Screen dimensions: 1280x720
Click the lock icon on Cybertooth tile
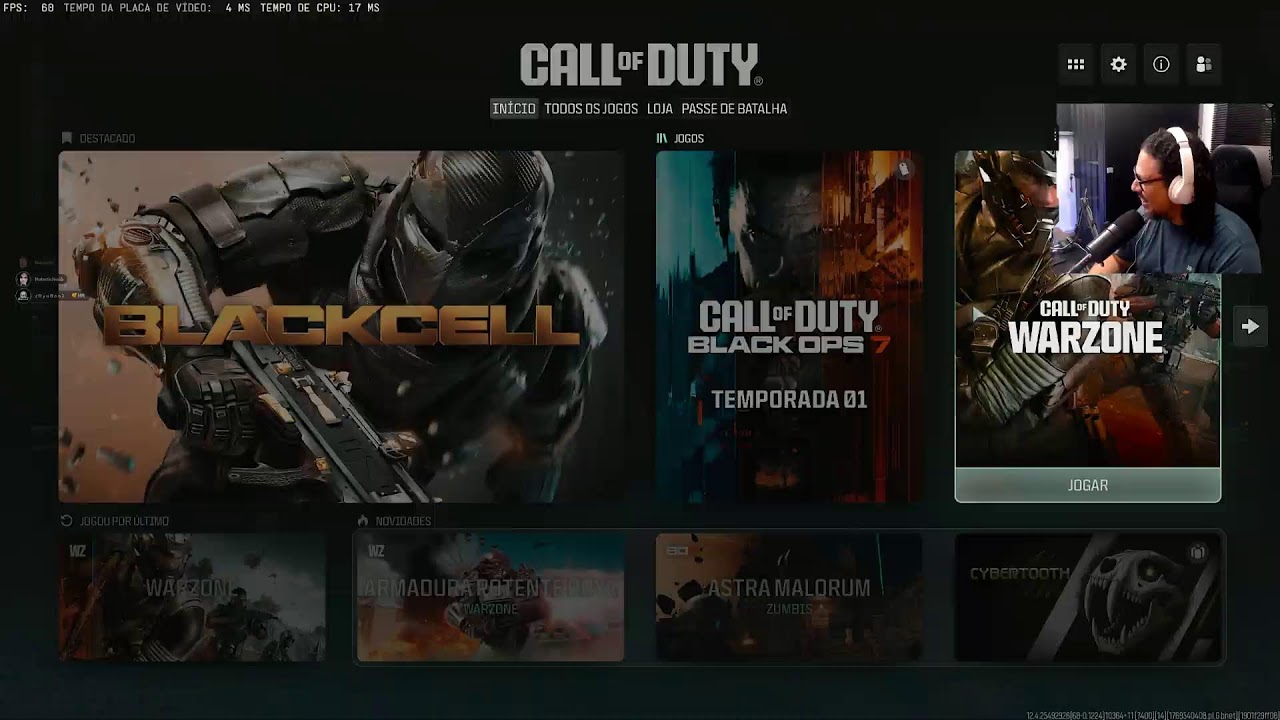1199,552
